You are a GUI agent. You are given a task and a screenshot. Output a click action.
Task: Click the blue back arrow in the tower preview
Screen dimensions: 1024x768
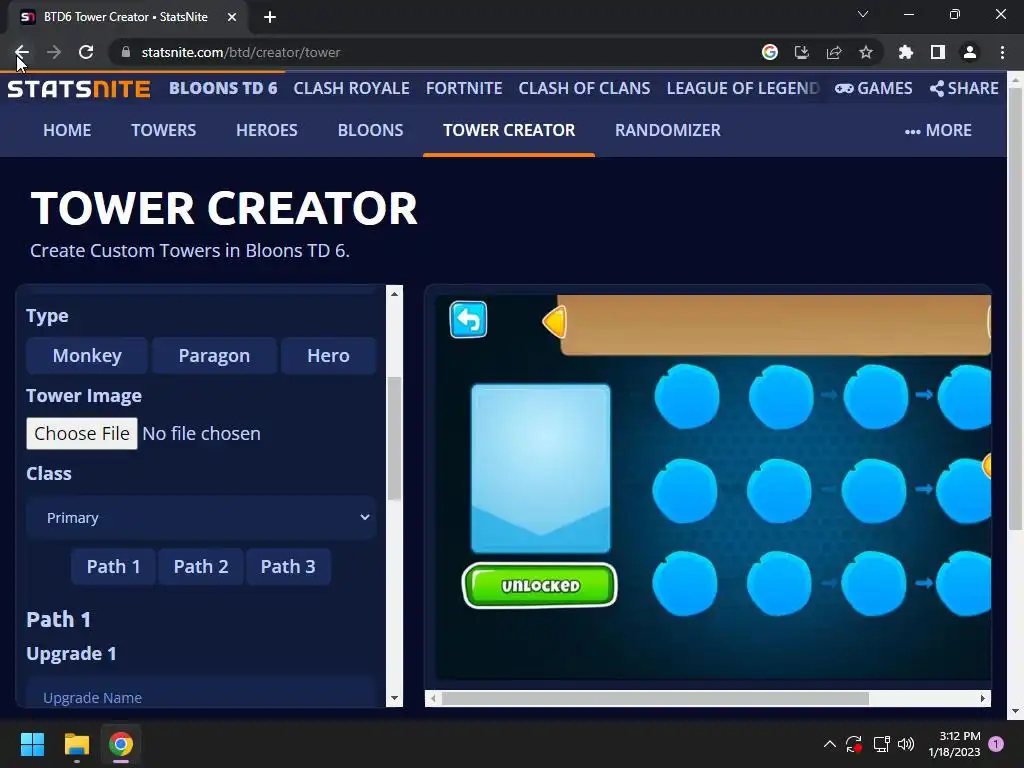pos(468,319)
